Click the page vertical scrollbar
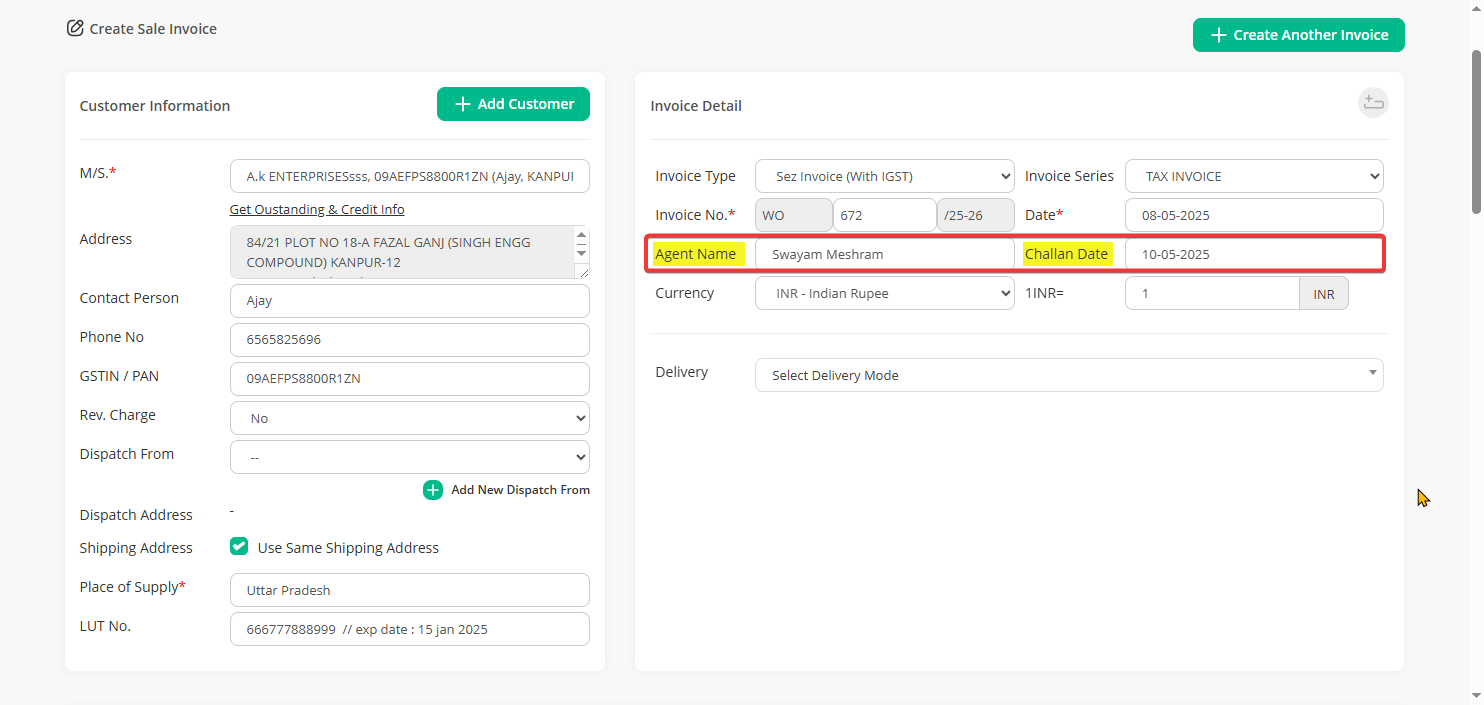This screenshot has width=1484, height=705. [1476, 130]
